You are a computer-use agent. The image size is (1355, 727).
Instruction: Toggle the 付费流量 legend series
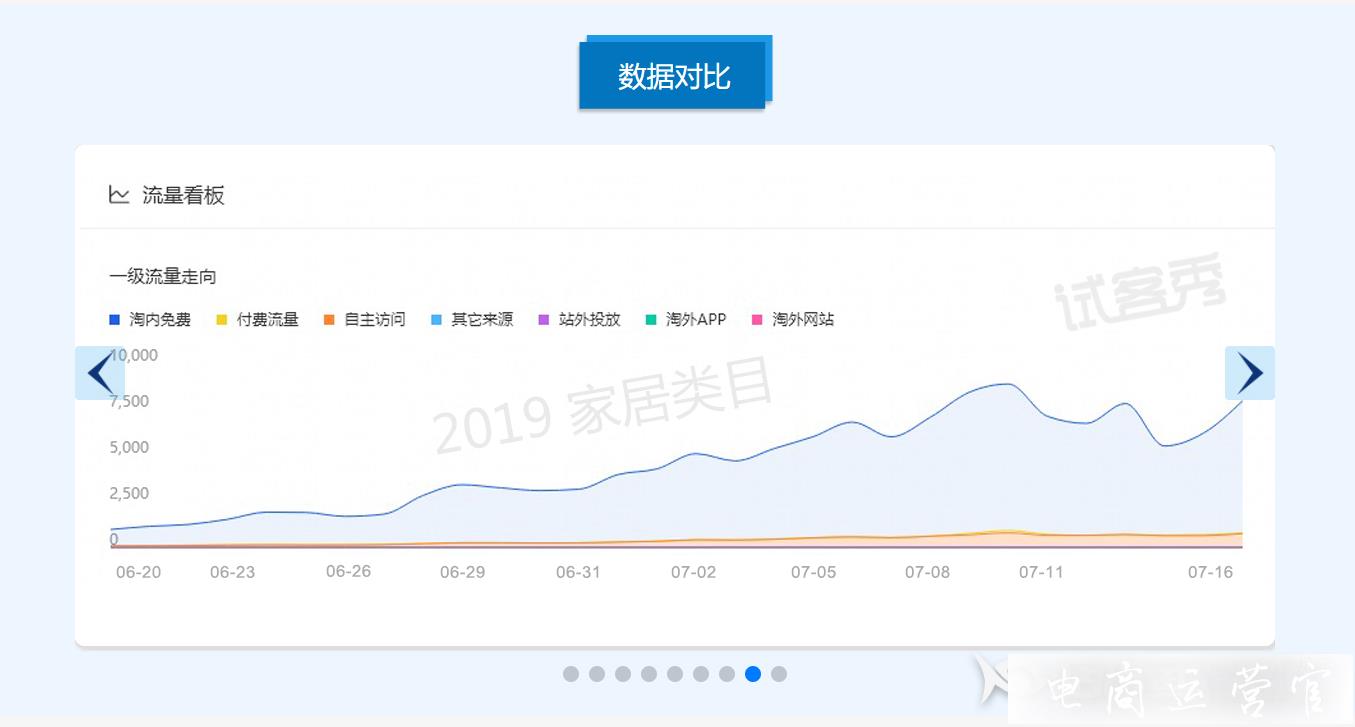click(x=257, y=320)
